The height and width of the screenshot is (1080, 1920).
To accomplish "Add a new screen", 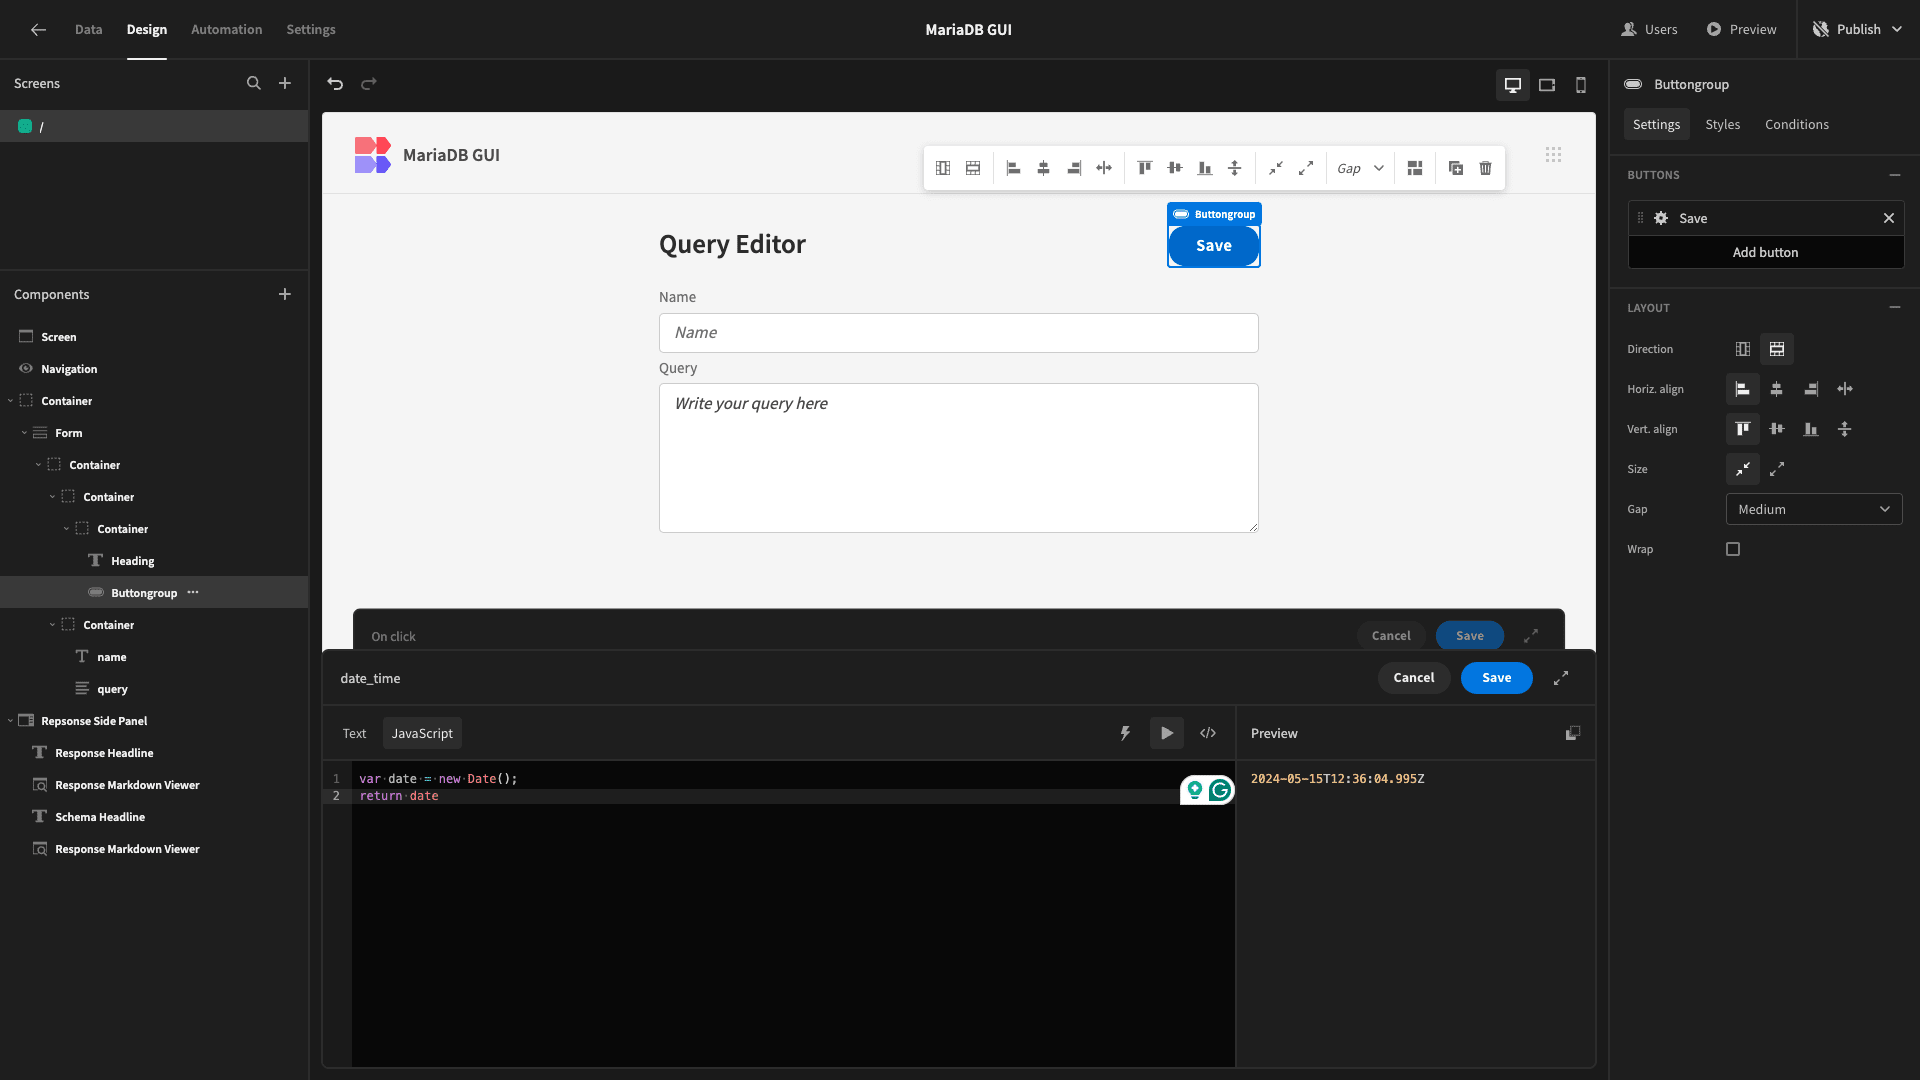I will coord(285,83).
